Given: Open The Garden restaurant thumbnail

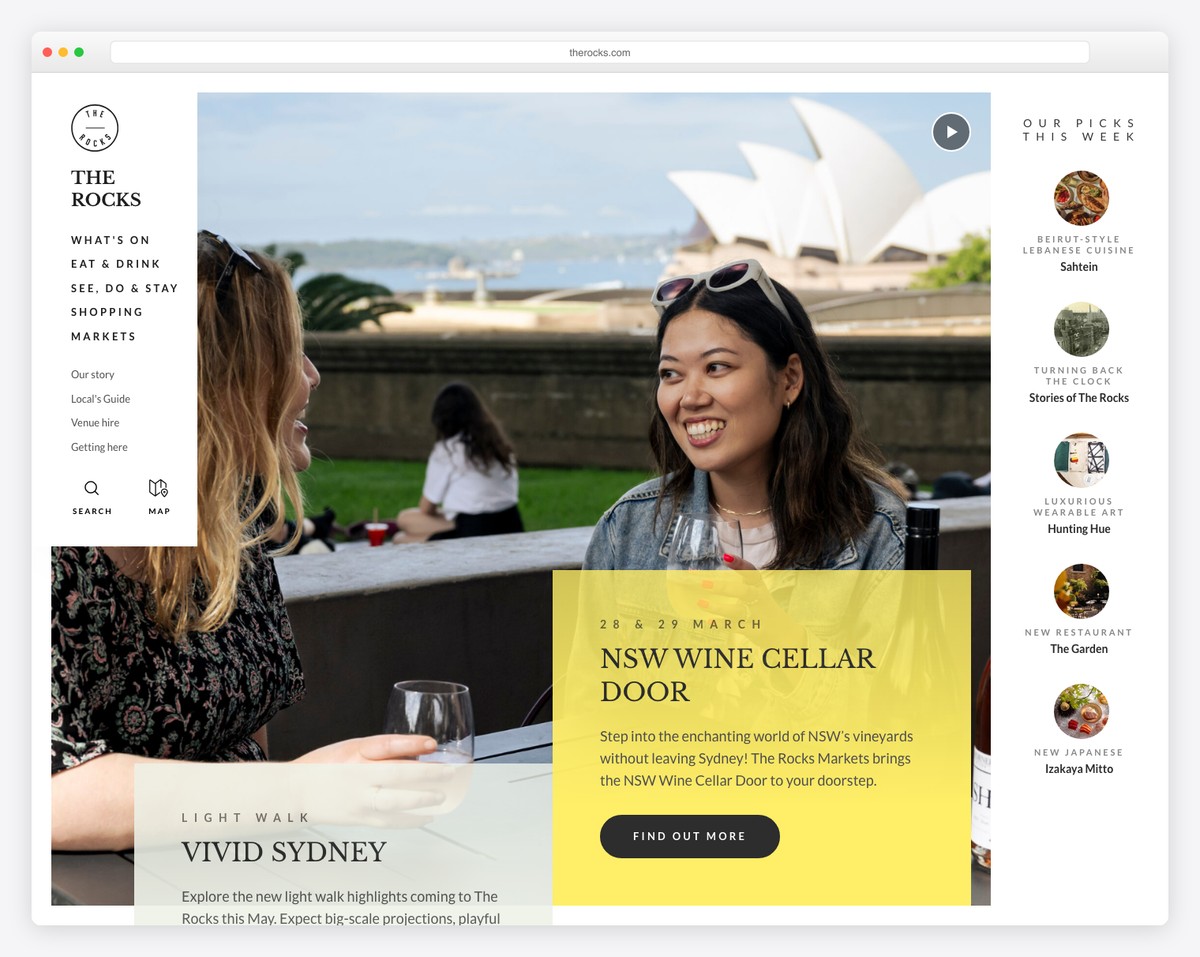Looking at the screenshot, I should (1081, 591).
